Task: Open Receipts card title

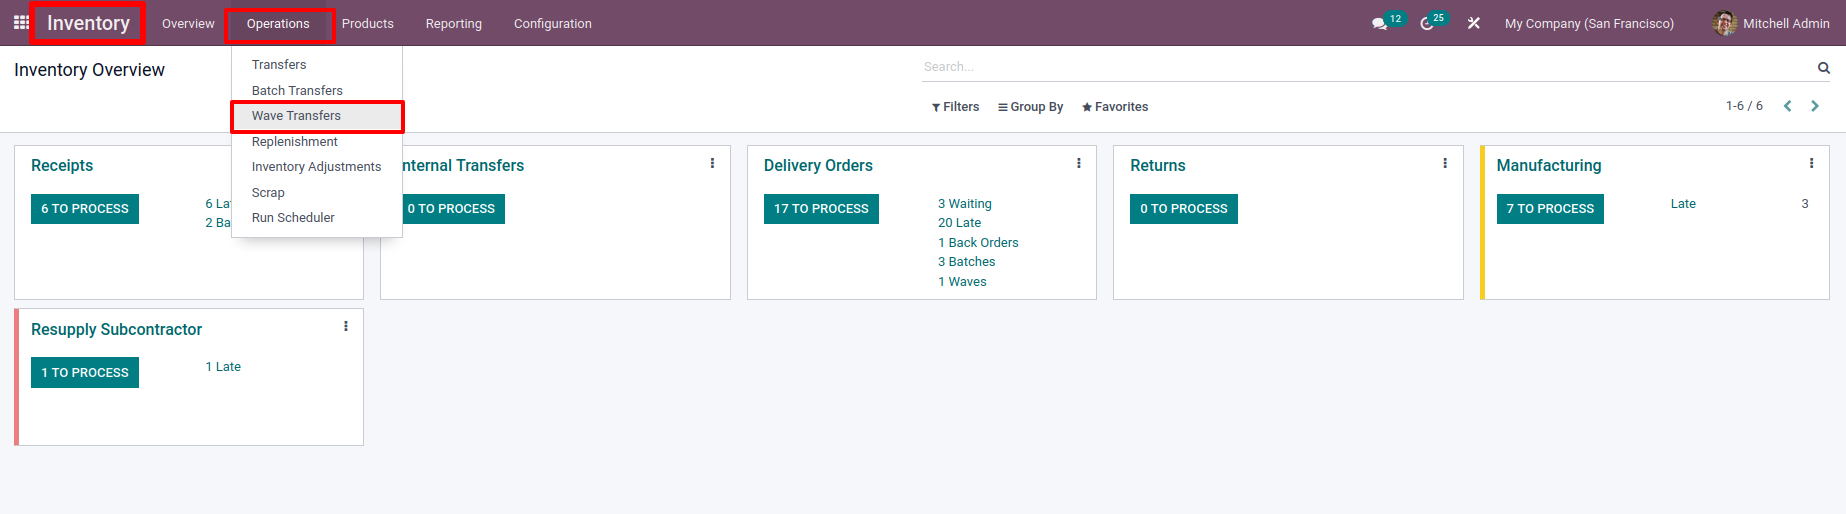Action: pyautogui.click(x=62, y=166)
